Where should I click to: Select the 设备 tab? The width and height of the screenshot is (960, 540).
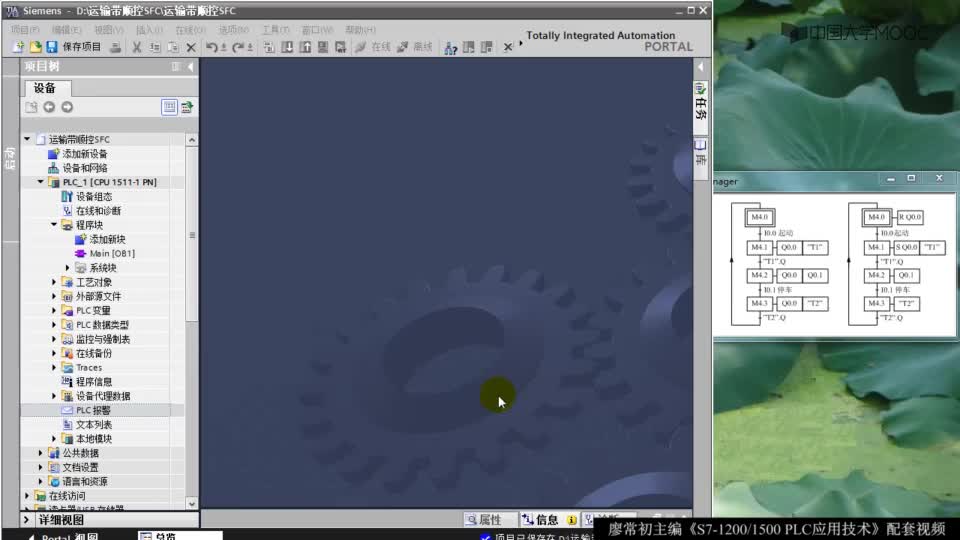point(45,88)
